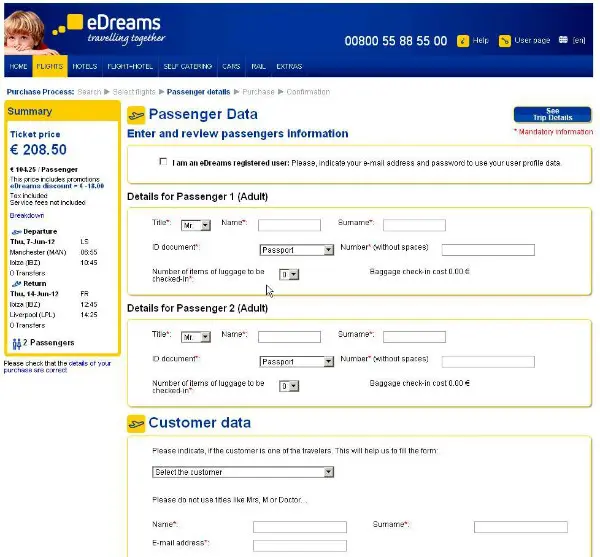
Task: Go to the Self Catering tab
Action: pyautogui.click(x=188, y=67)
